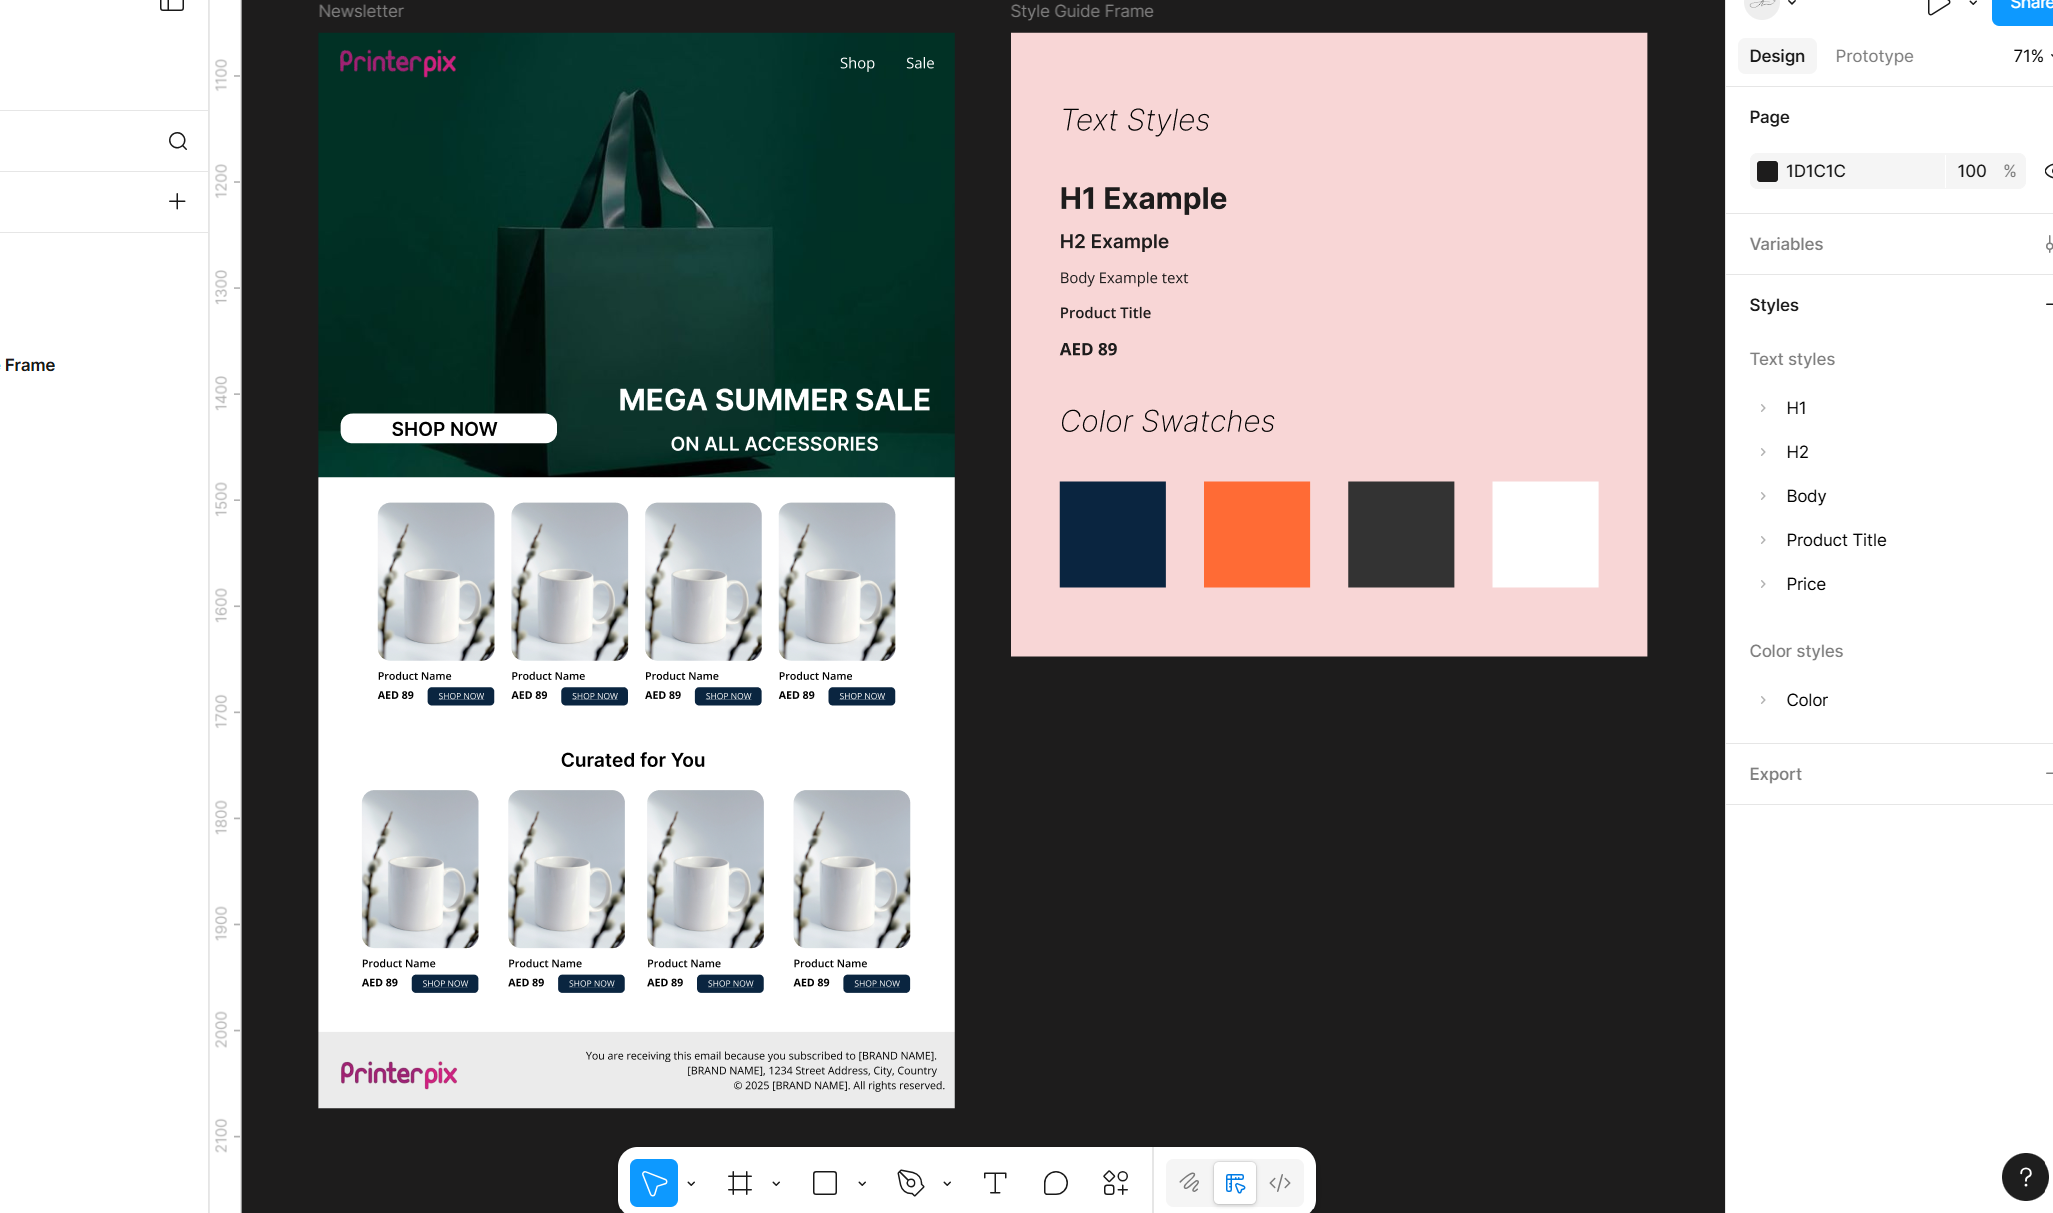2053x1213 pixels.
Task: Click the plus icon to add page
Action: pos(177,201)
